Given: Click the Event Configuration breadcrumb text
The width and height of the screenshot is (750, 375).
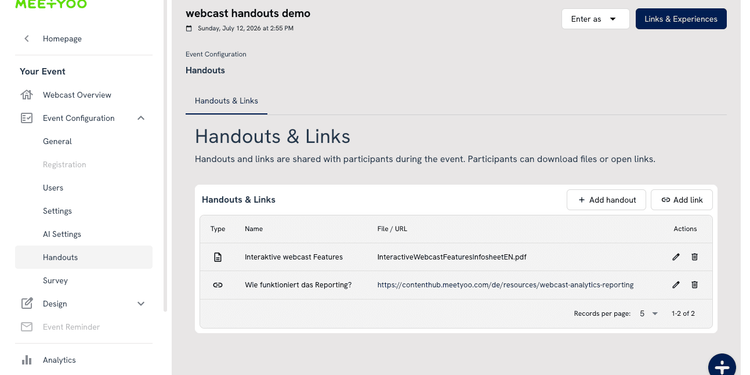Looking at the screenshot, I should 216,55.
